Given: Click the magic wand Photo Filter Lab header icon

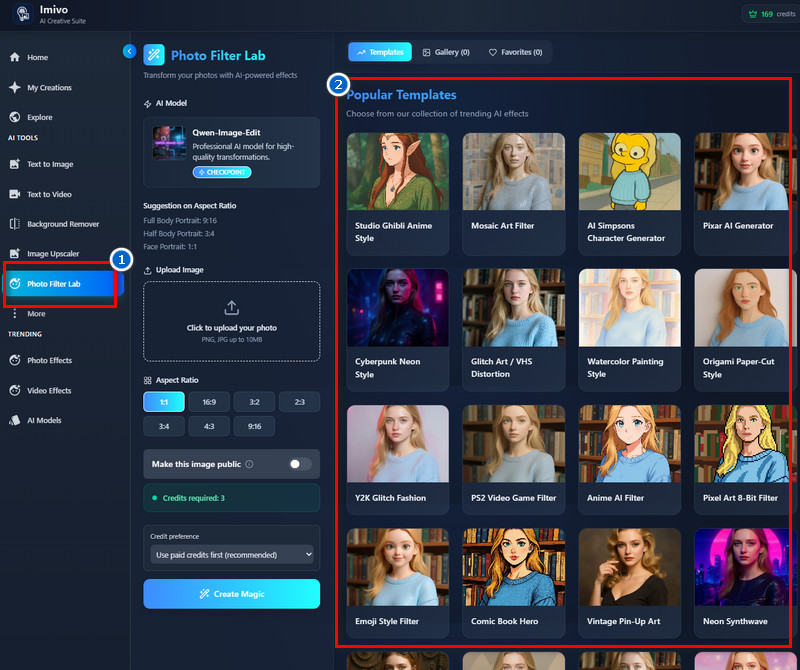Looking at the screenshot, I should (154, 55).
